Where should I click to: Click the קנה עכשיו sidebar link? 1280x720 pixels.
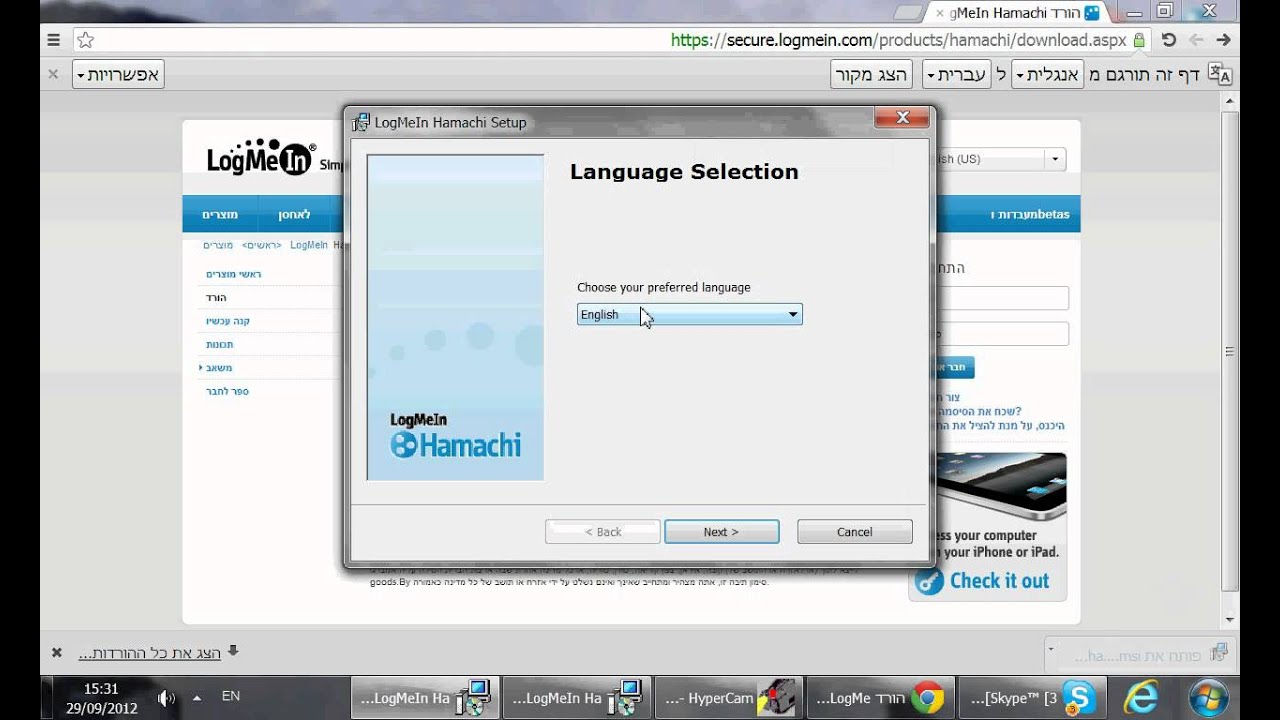(x=228, y=321)
